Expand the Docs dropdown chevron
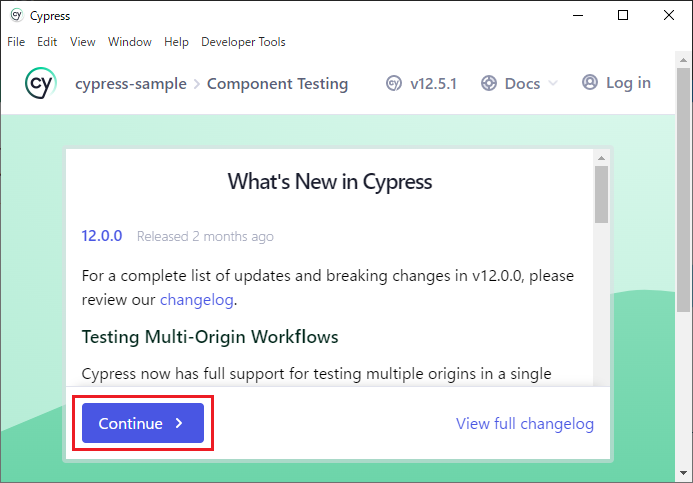This screenshot has height=483, width=693. pyautogui.click(x=553, y=83)
